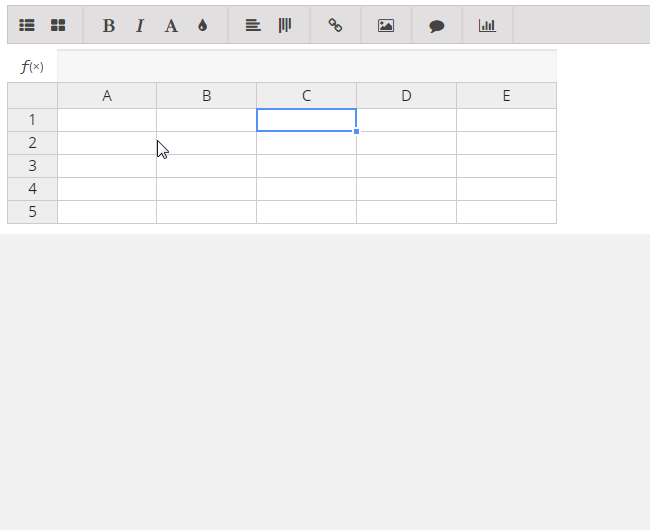This screenshot has height=530, width=650.
Task: Open the fill color droplet tool
Action: coord(202,26)
